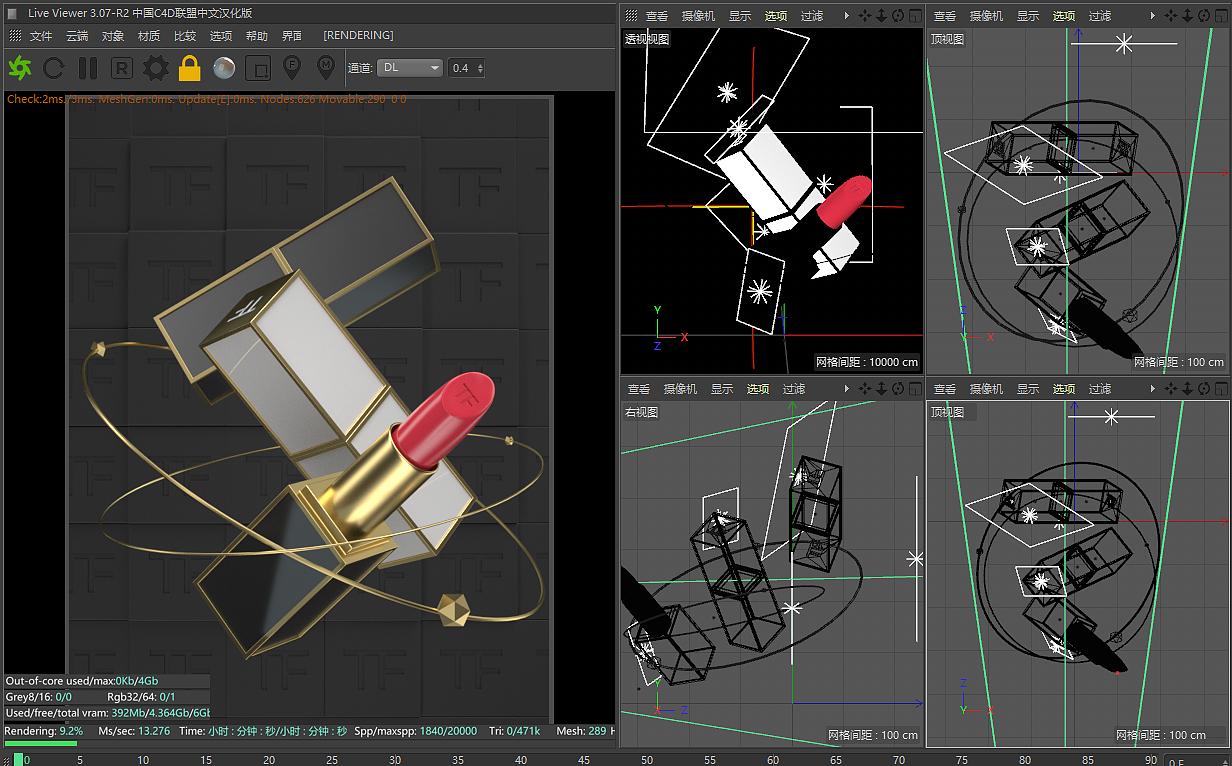Open the 帮助 menu in Live Viewer

257,36
